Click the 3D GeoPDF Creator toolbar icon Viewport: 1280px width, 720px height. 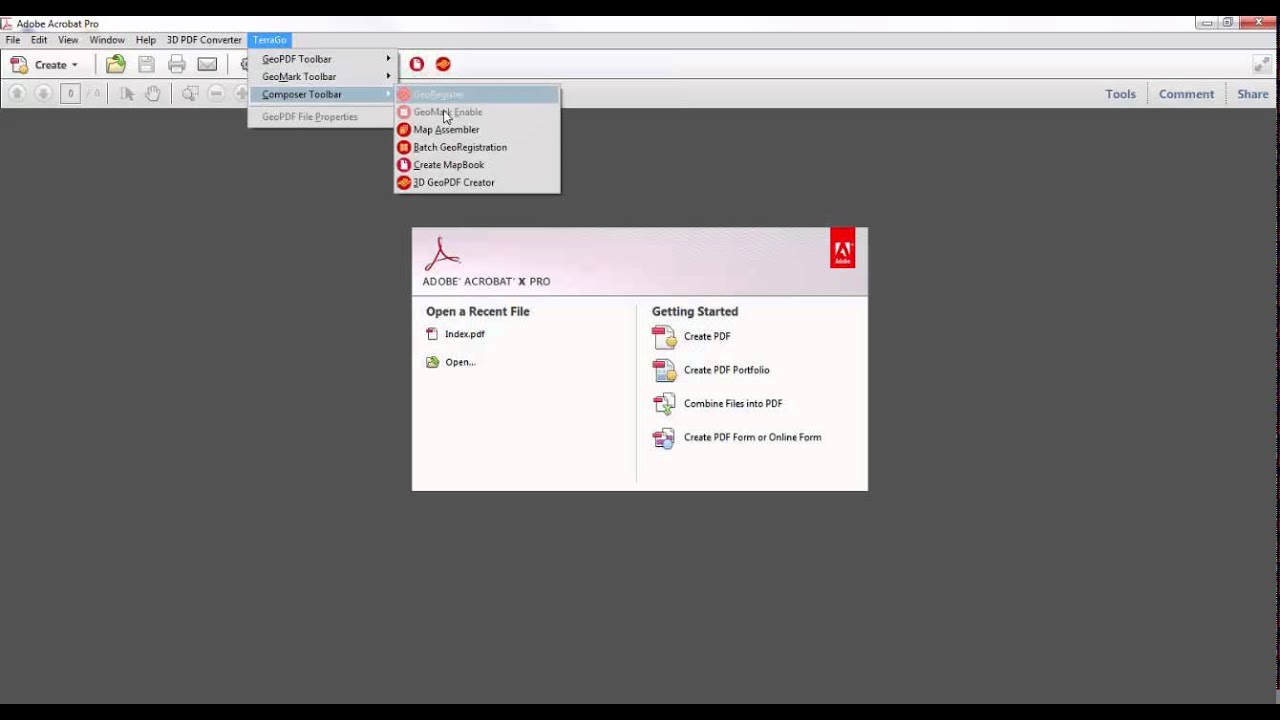(x=443, y=64)
